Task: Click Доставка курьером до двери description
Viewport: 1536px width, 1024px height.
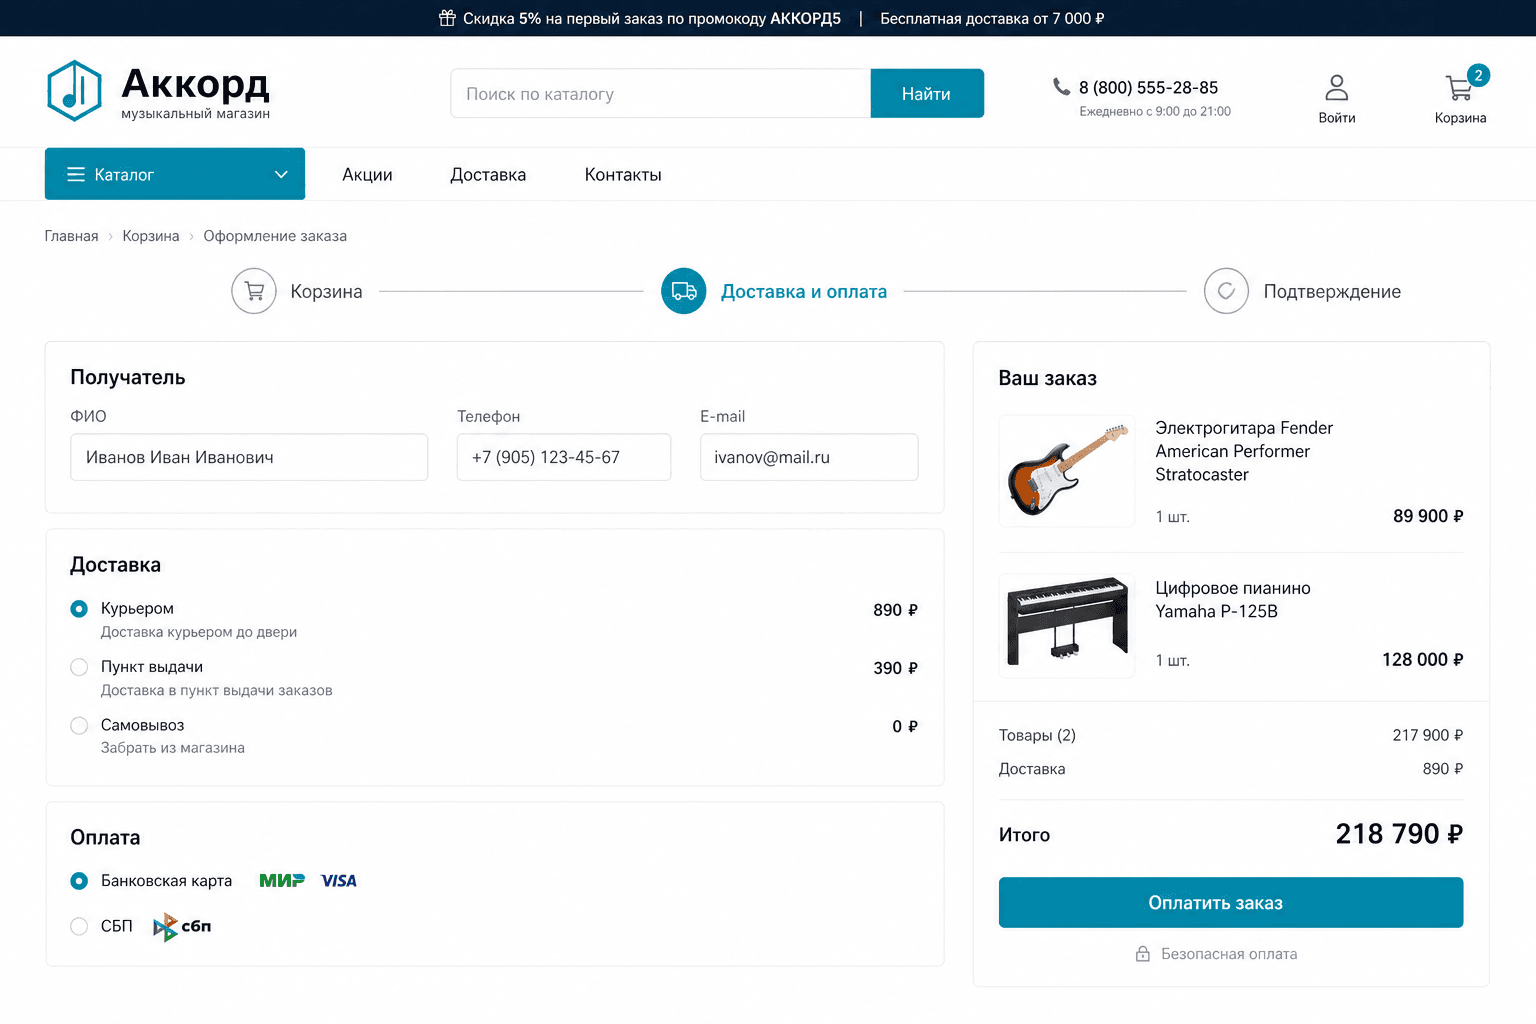Action: click(x=199, y=632)
